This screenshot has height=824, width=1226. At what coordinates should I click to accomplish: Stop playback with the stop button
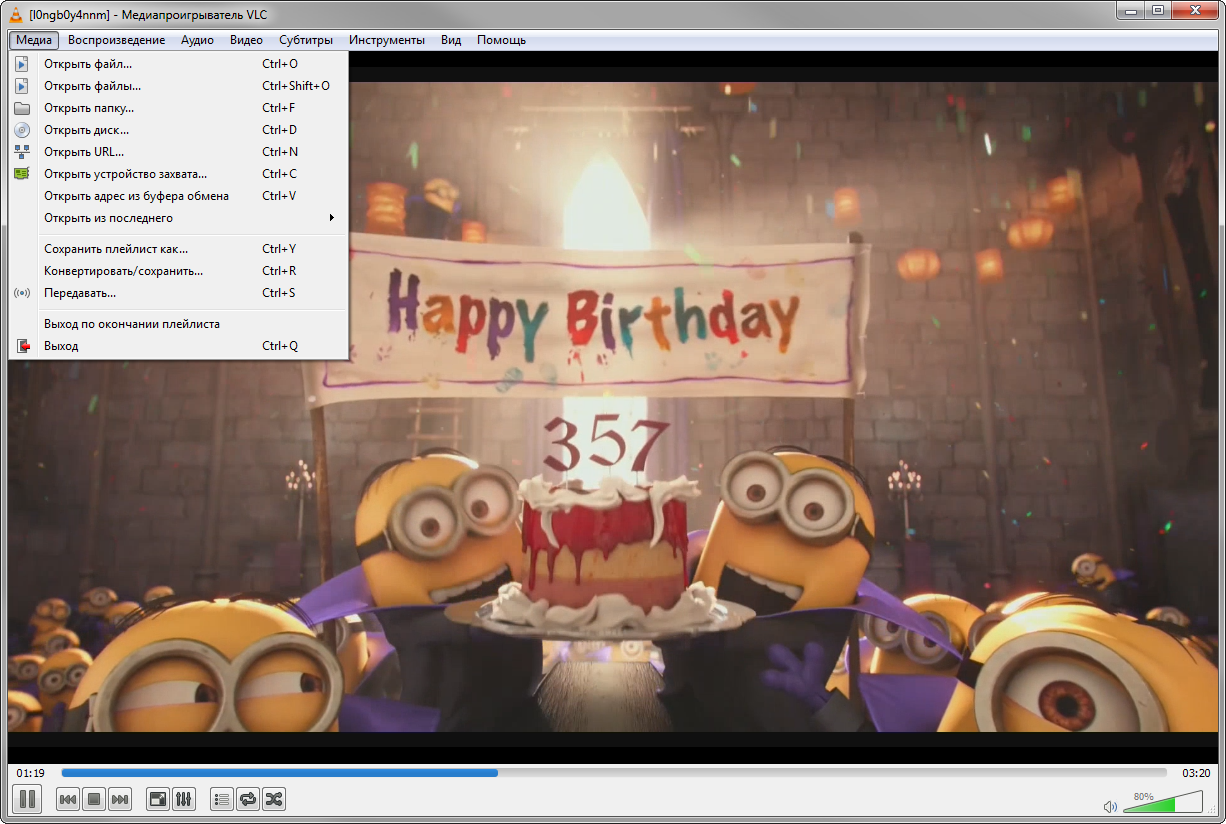[94, 799]
